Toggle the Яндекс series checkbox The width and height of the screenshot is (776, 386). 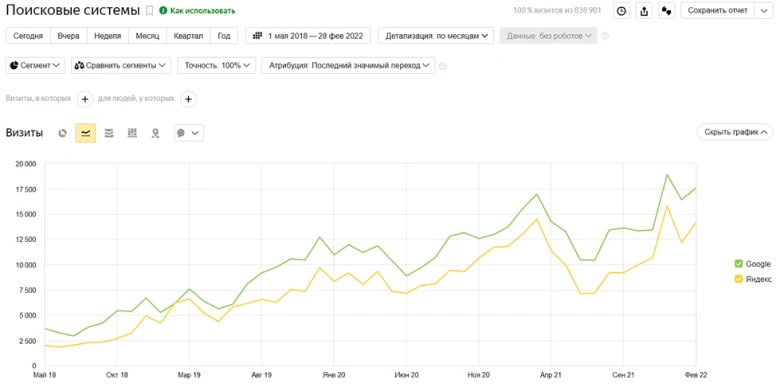(x=738, y=279)
